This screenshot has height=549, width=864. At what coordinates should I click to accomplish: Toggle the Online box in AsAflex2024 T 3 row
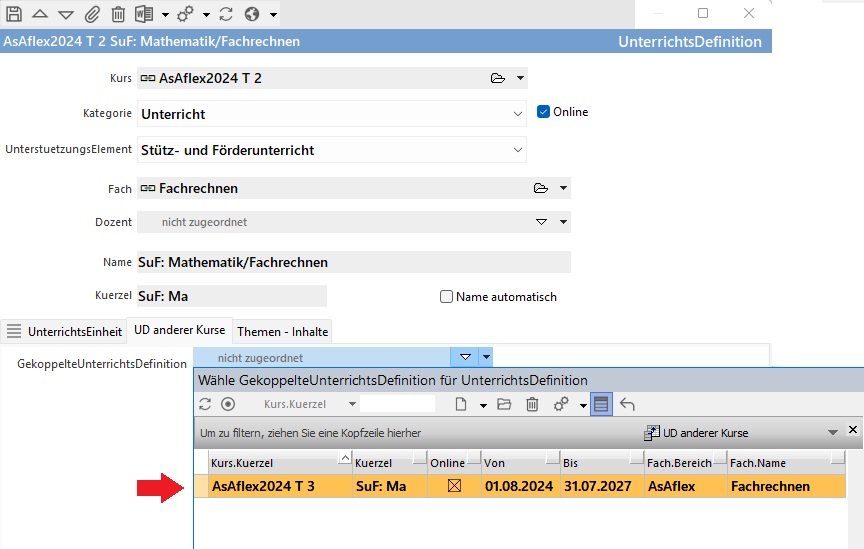[x=455, y=487]
